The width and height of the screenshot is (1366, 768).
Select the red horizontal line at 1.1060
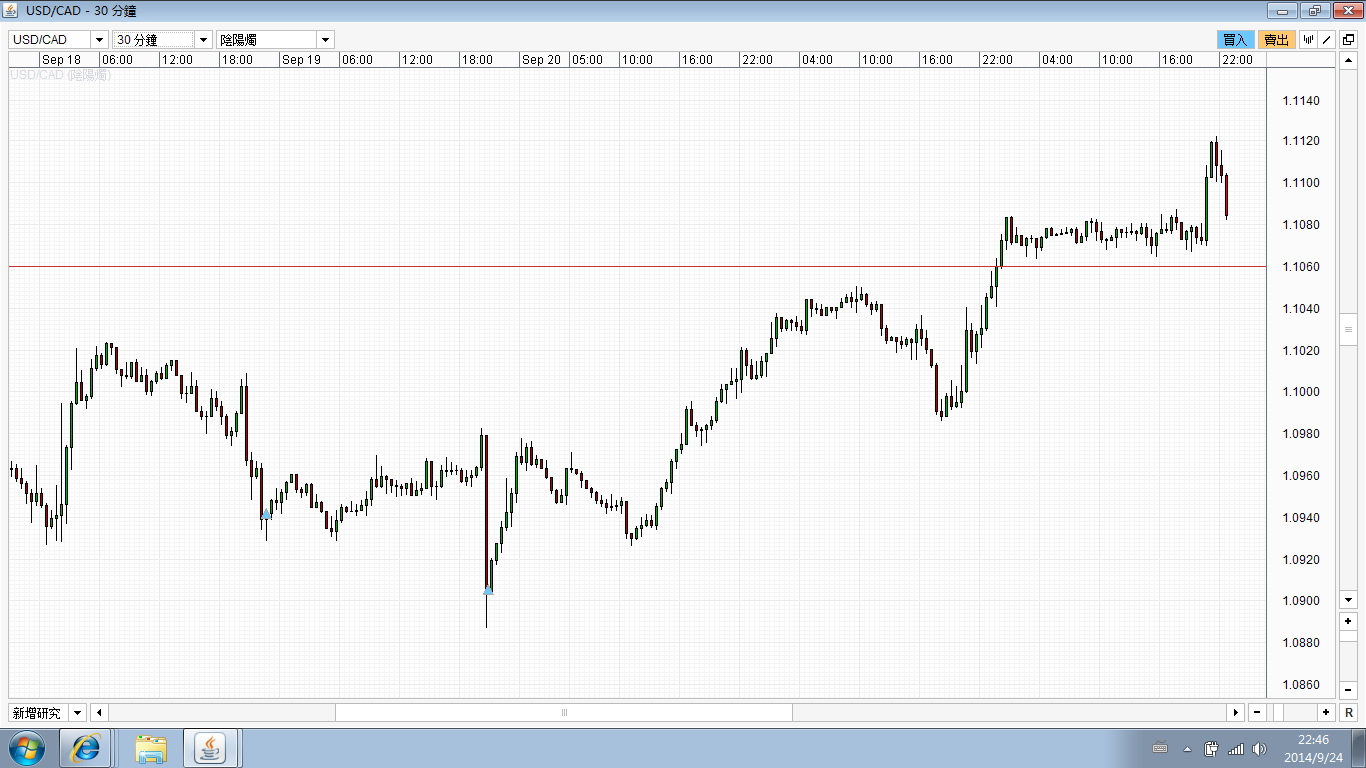coord(637,266)
